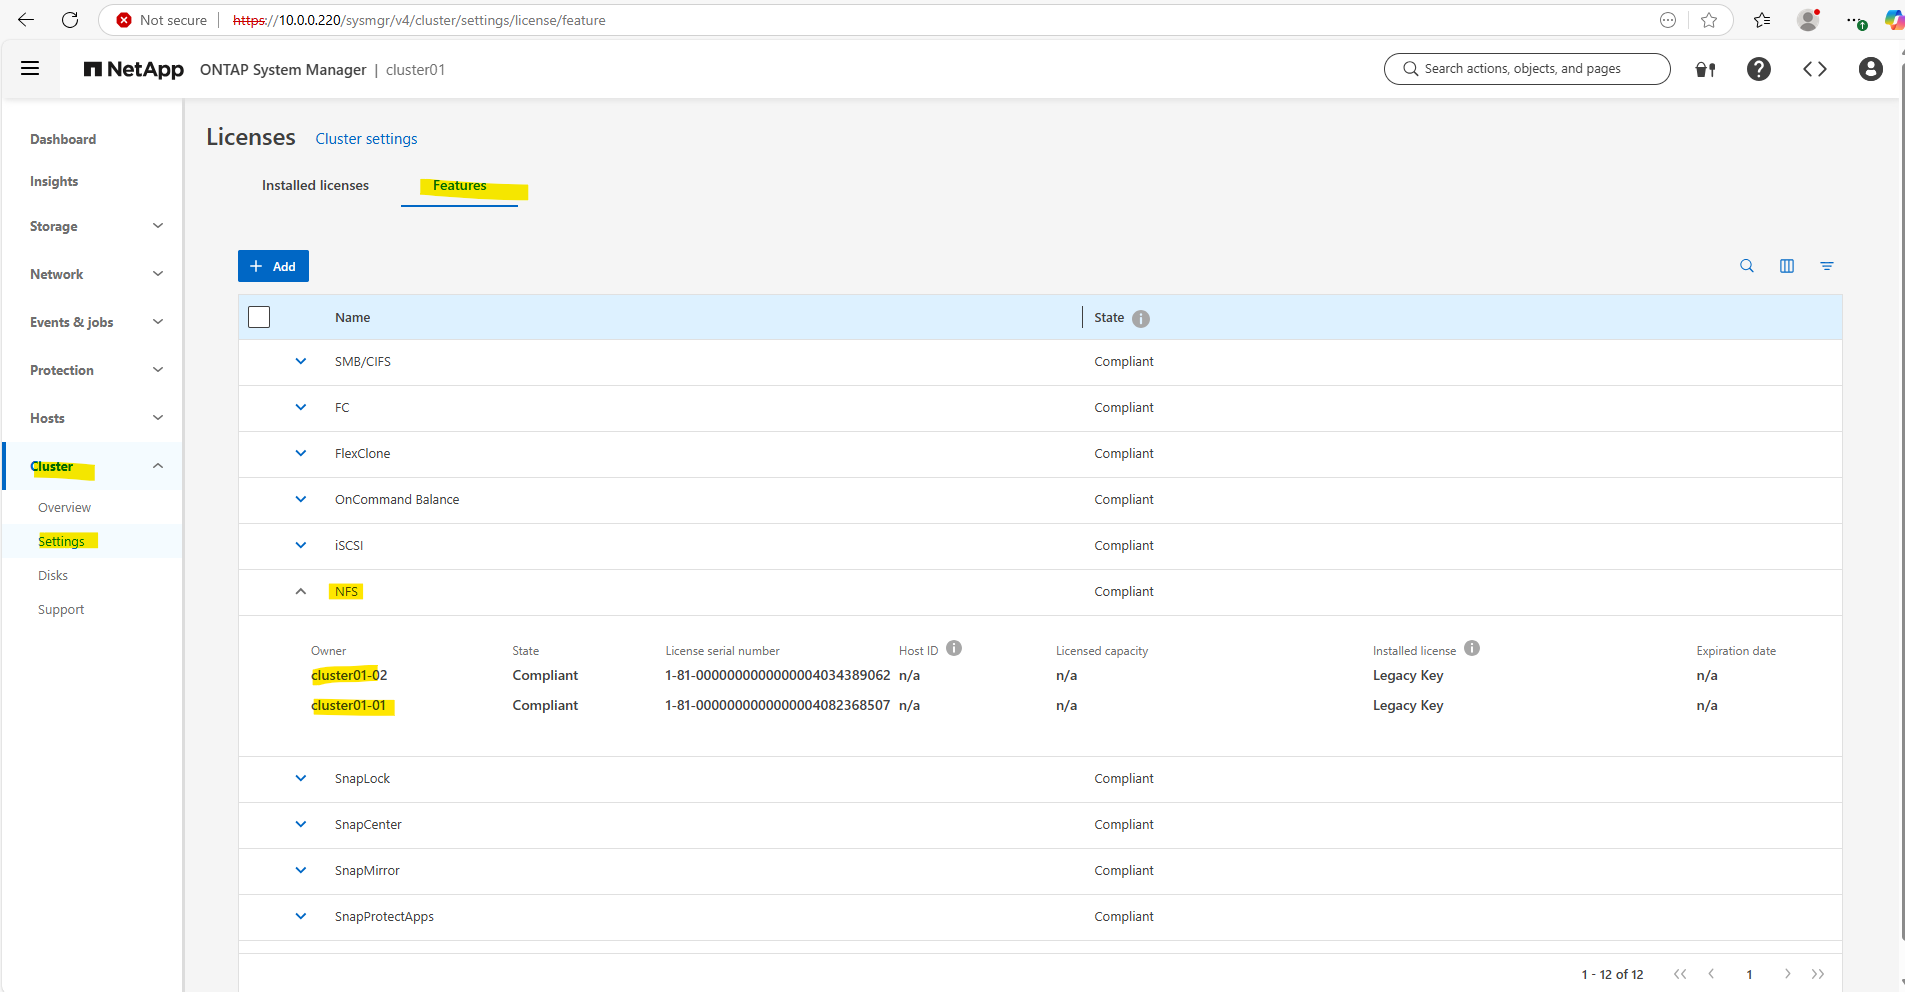
Task: Open the help question mark icon
Action: pos(1759,69)
